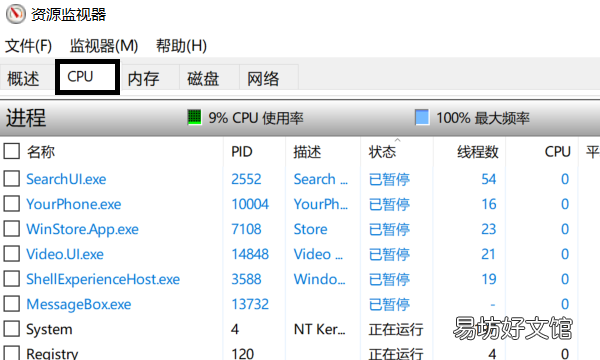Click thread count 23
The image size is (600, 360).
click(x=489, y=229)
